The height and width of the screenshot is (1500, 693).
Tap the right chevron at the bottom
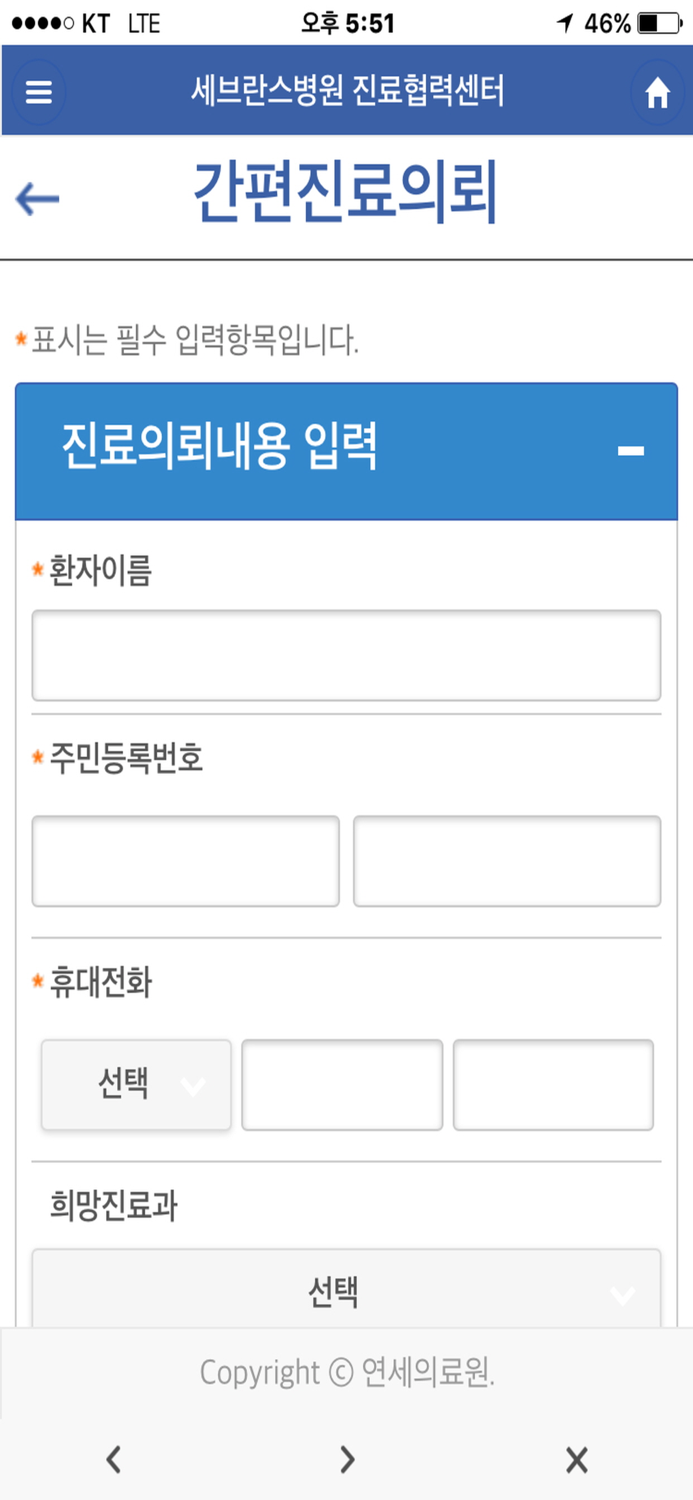click(346, 1460)
